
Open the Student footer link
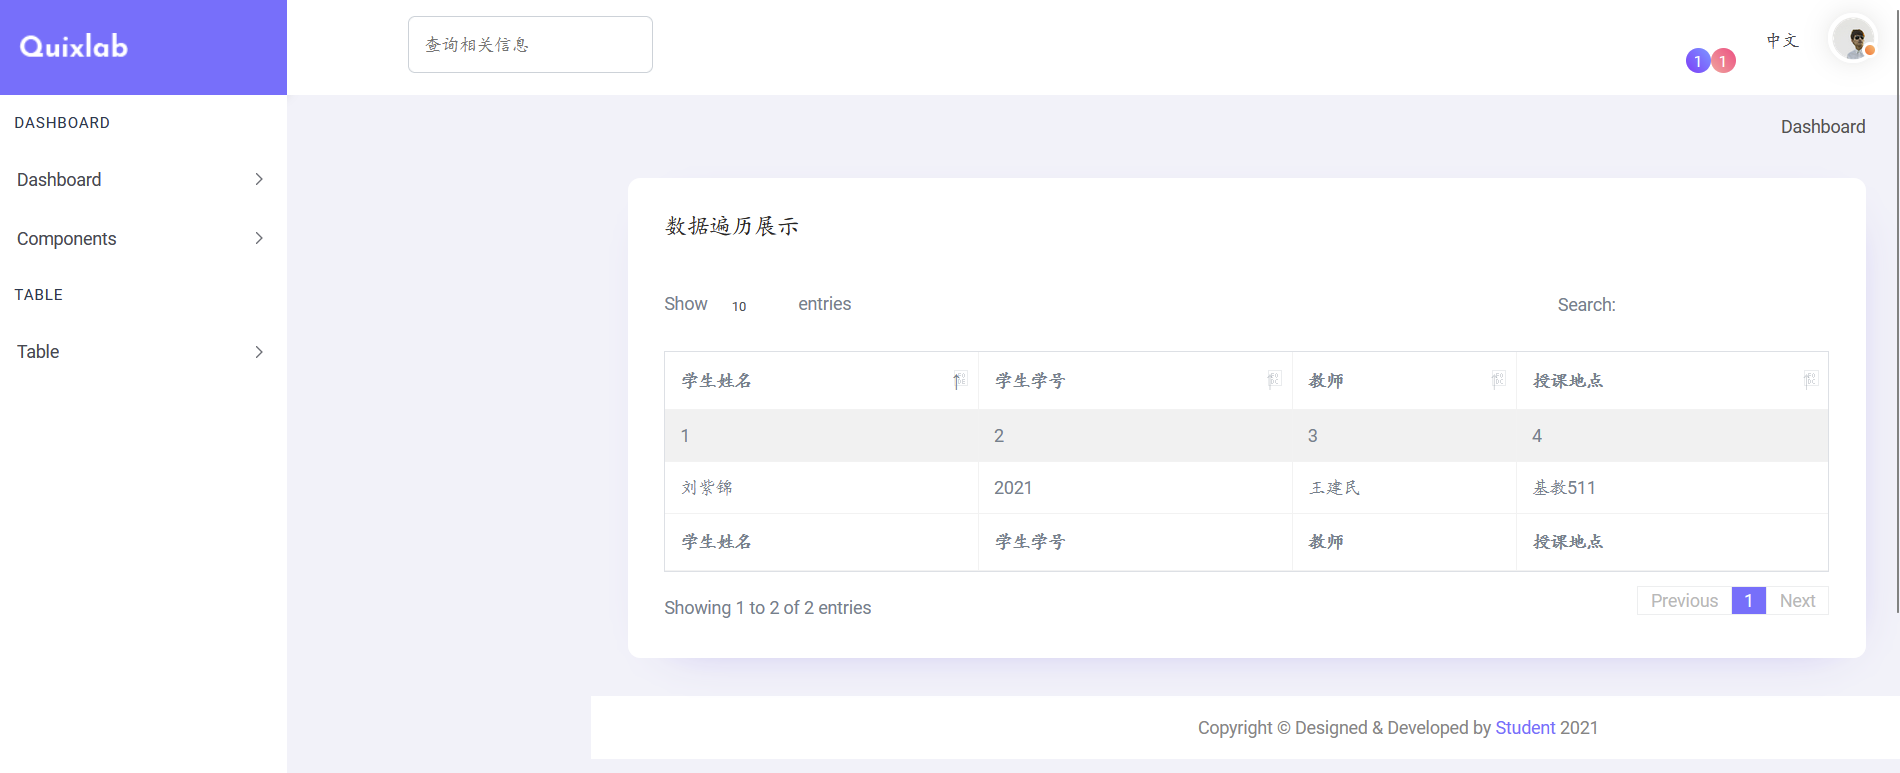(x=1525, y=728)
